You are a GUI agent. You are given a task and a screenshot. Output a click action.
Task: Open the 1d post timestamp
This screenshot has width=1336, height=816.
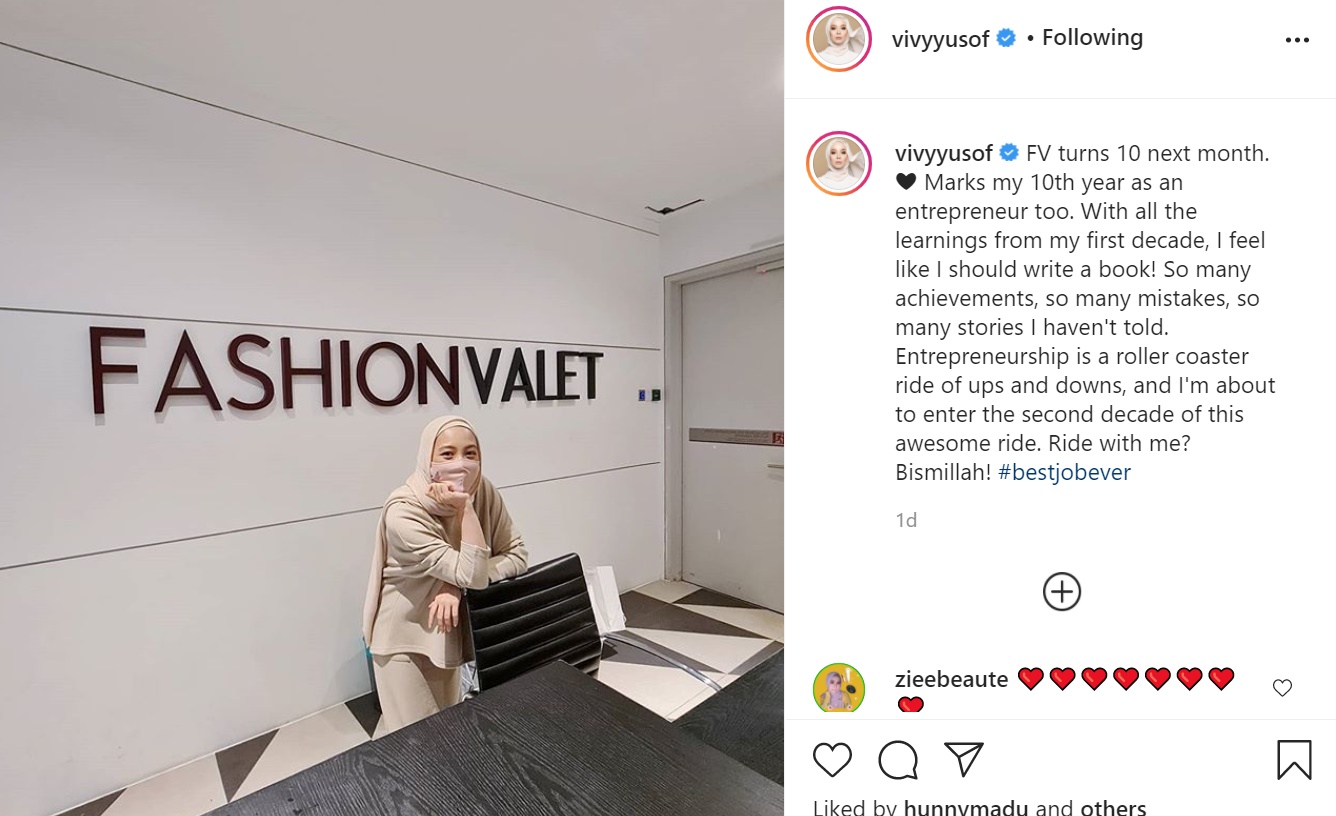coord(906,520)
